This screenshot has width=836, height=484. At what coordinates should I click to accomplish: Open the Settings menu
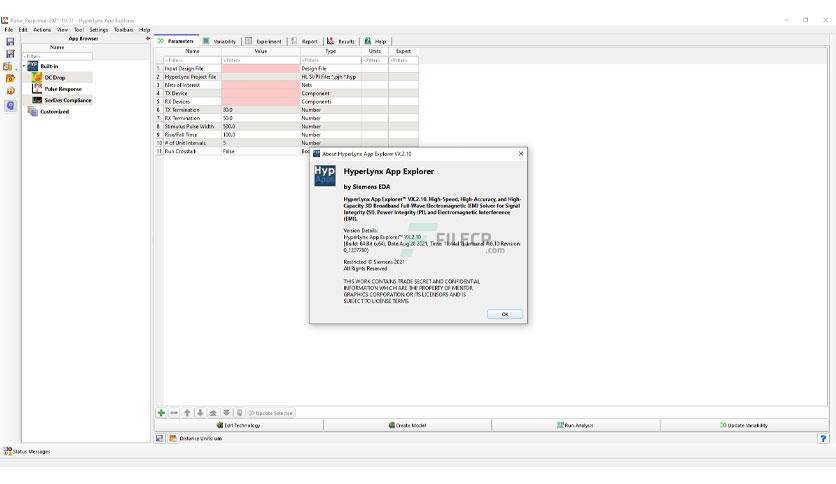(99, 30)
